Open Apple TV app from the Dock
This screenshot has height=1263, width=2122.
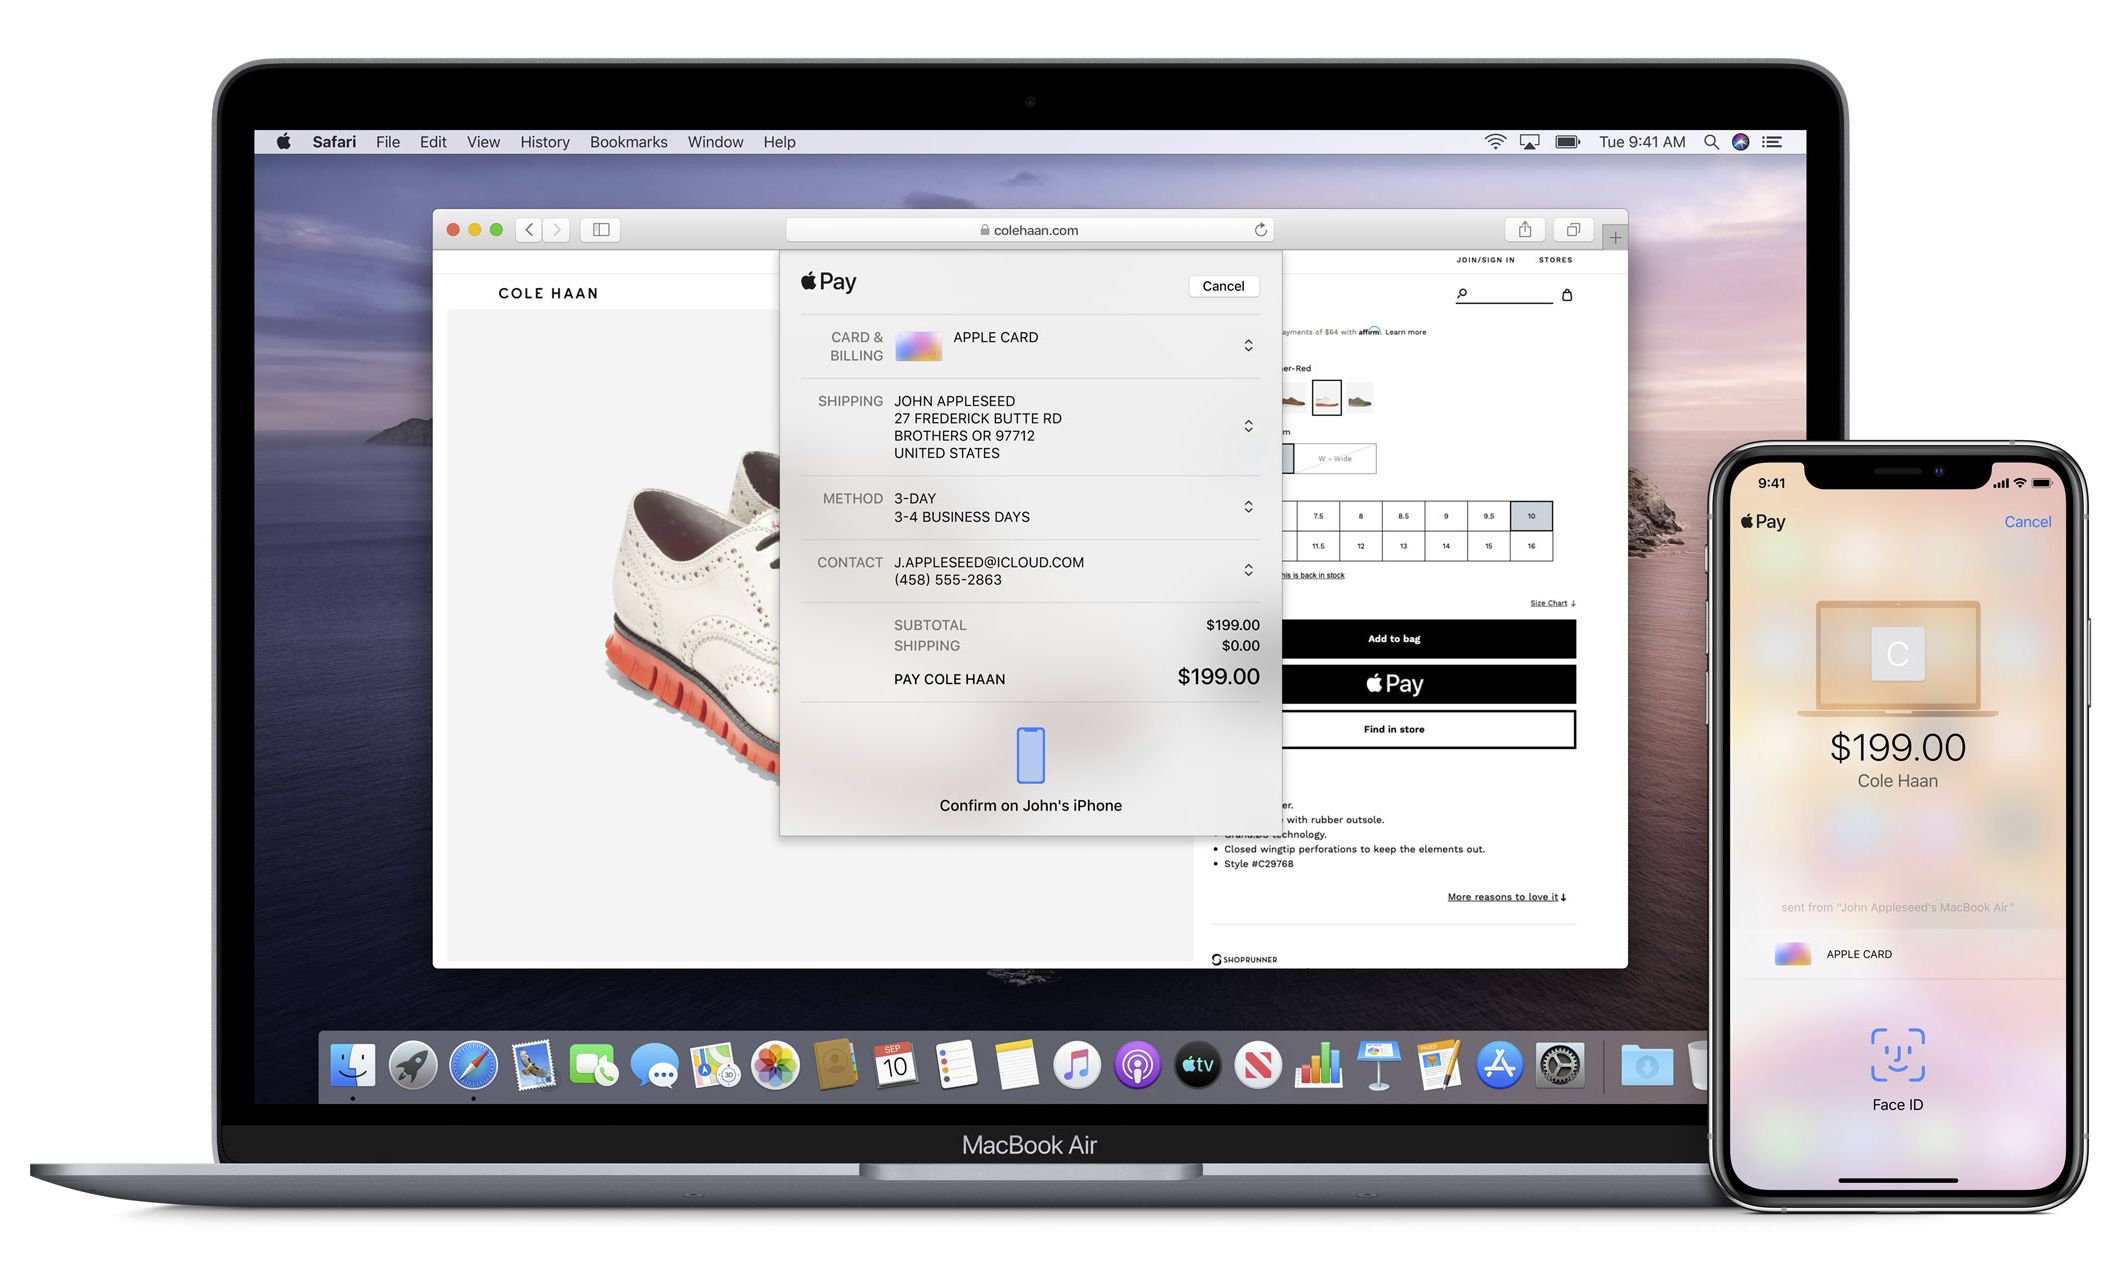click(x=1197, y=1065)
